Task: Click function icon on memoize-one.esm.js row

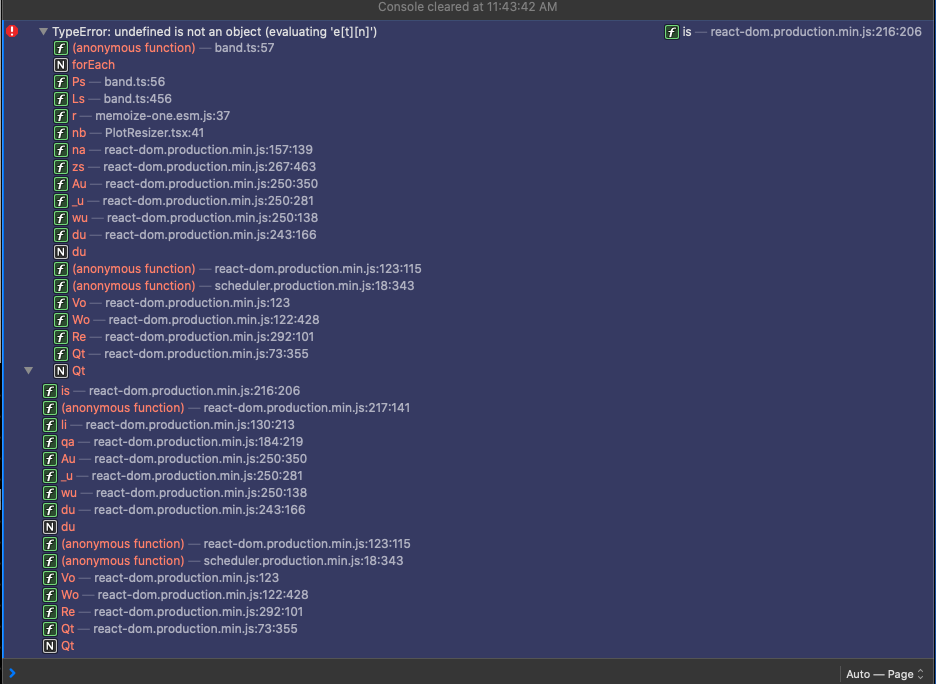Action: 60,116
